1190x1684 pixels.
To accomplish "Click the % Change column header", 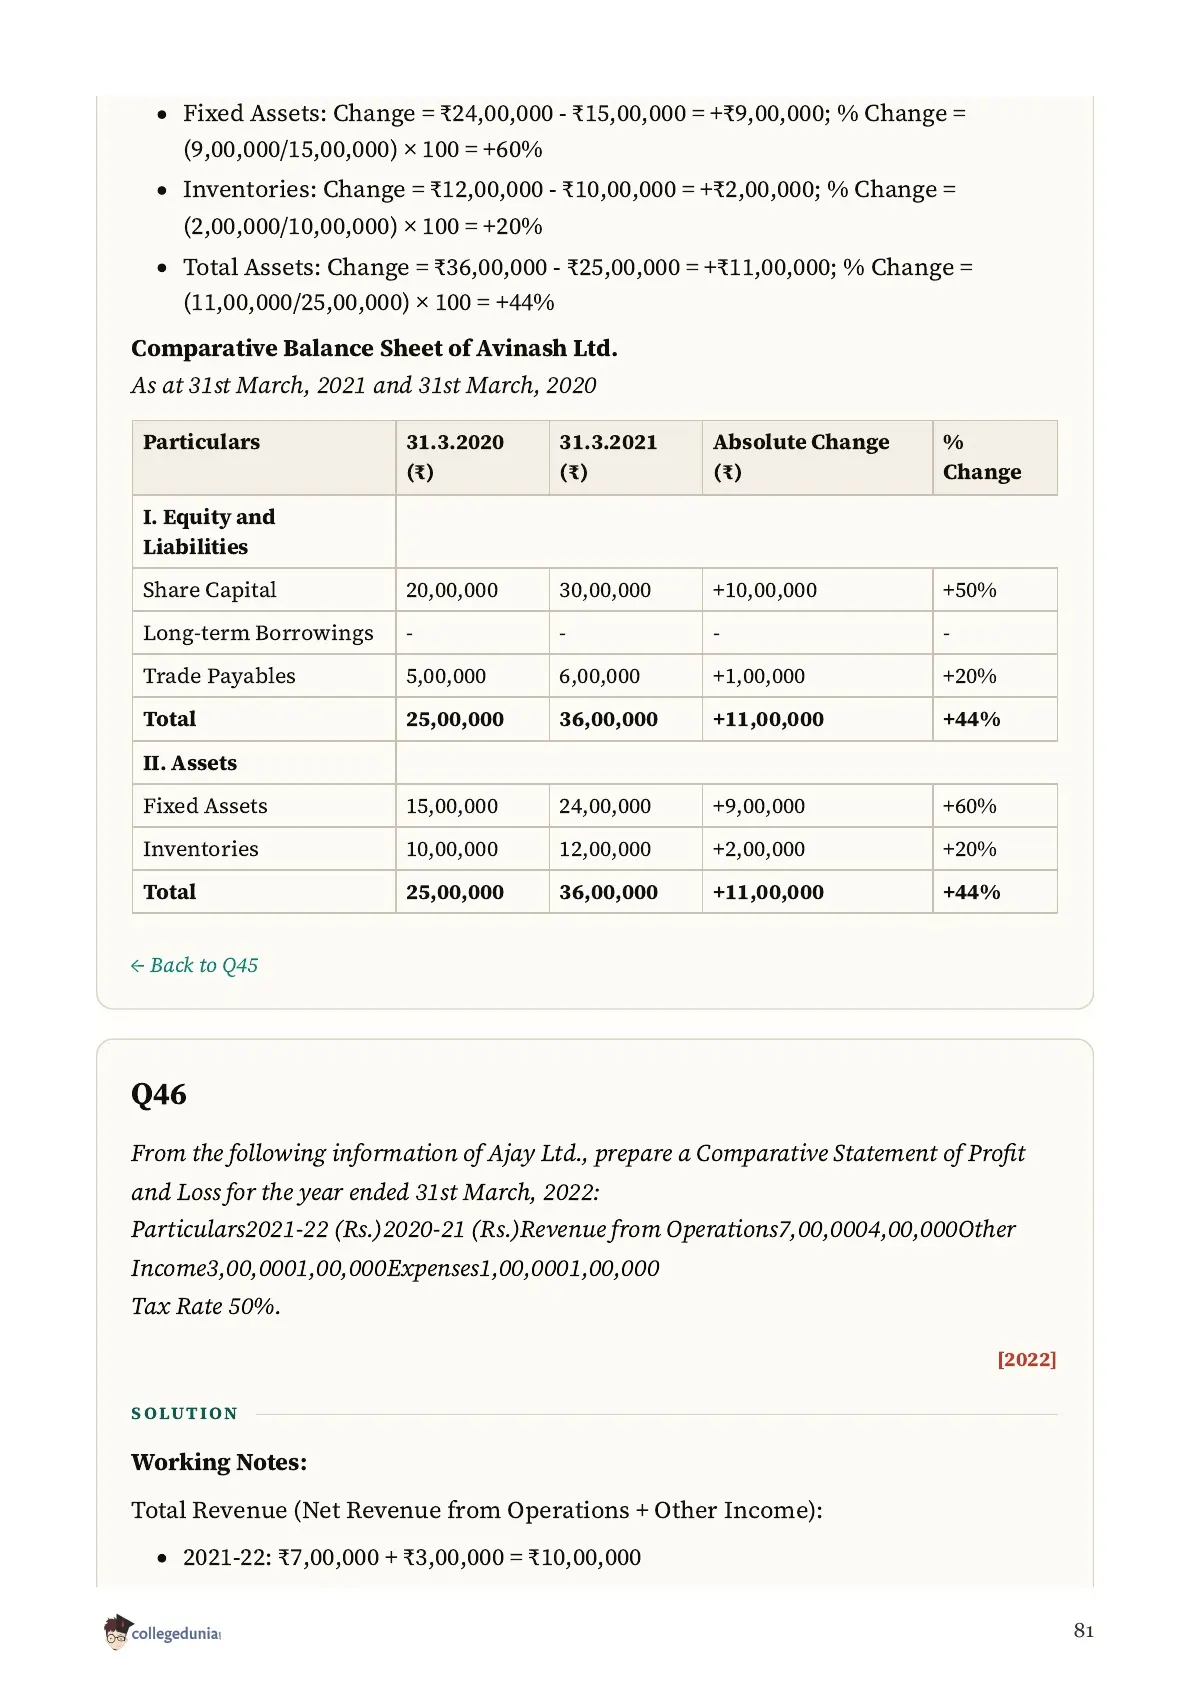I will pyautogui.click(x=994, y=457).
